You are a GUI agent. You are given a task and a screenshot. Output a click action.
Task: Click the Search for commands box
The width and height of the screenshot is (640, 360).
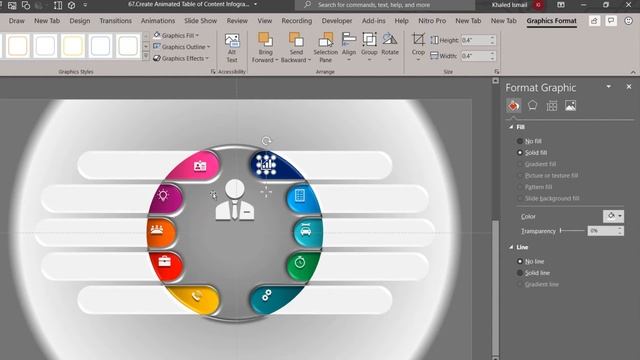click(x=385, y=5)
